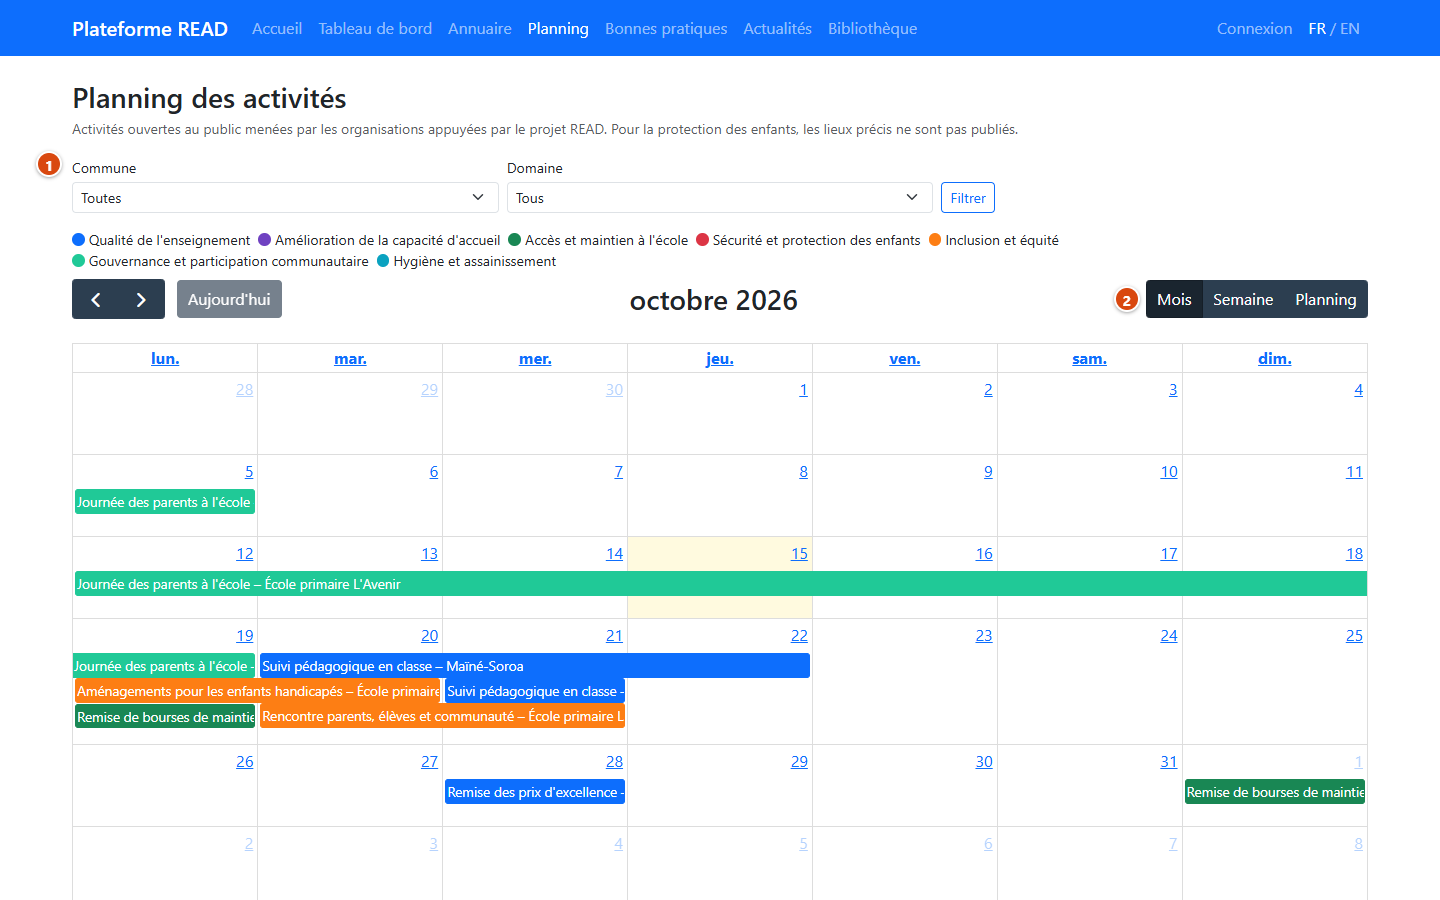Open Actualités in the navbar
Image resolution: width=1440 pixels, height=900 pixels.
tap(778, 28)
